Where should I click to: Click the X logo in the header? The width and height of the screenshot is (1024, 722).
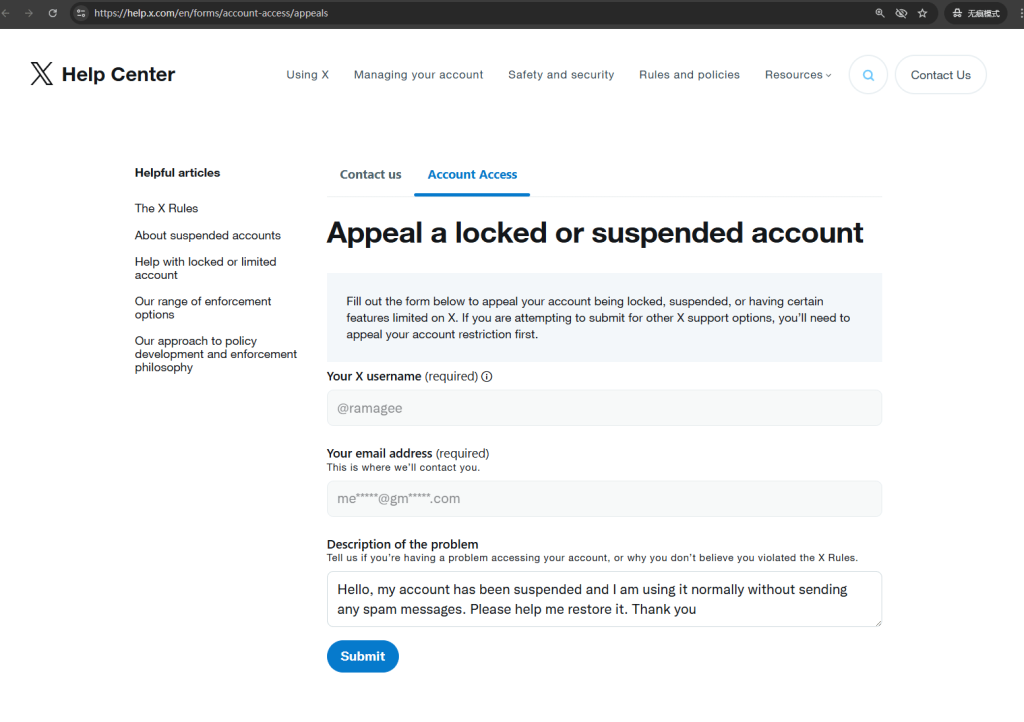pos(42,74)
